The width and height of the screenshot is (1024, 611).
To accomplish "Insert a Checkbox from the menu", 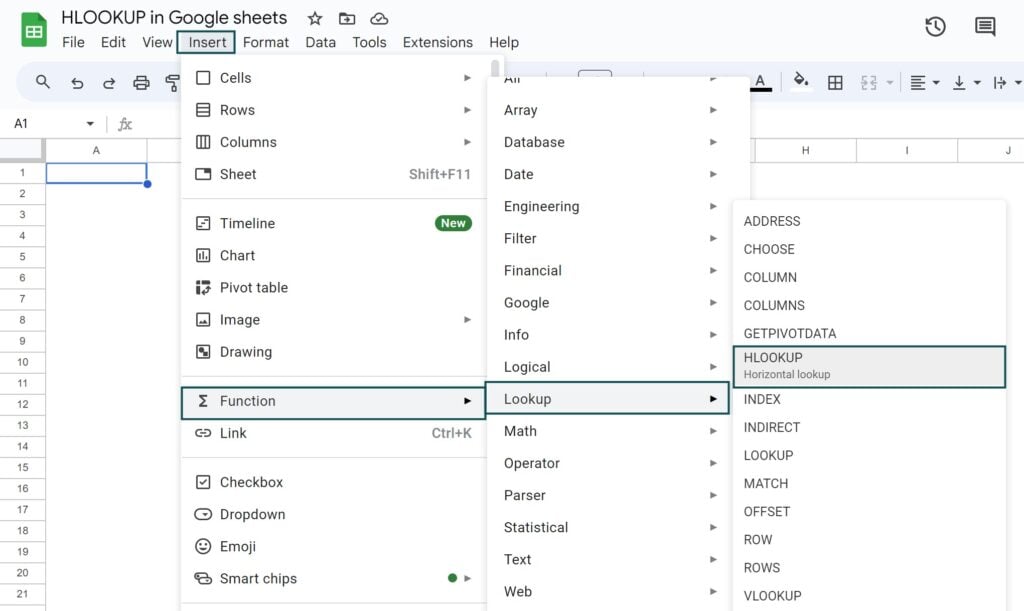I will pos(333,482).
